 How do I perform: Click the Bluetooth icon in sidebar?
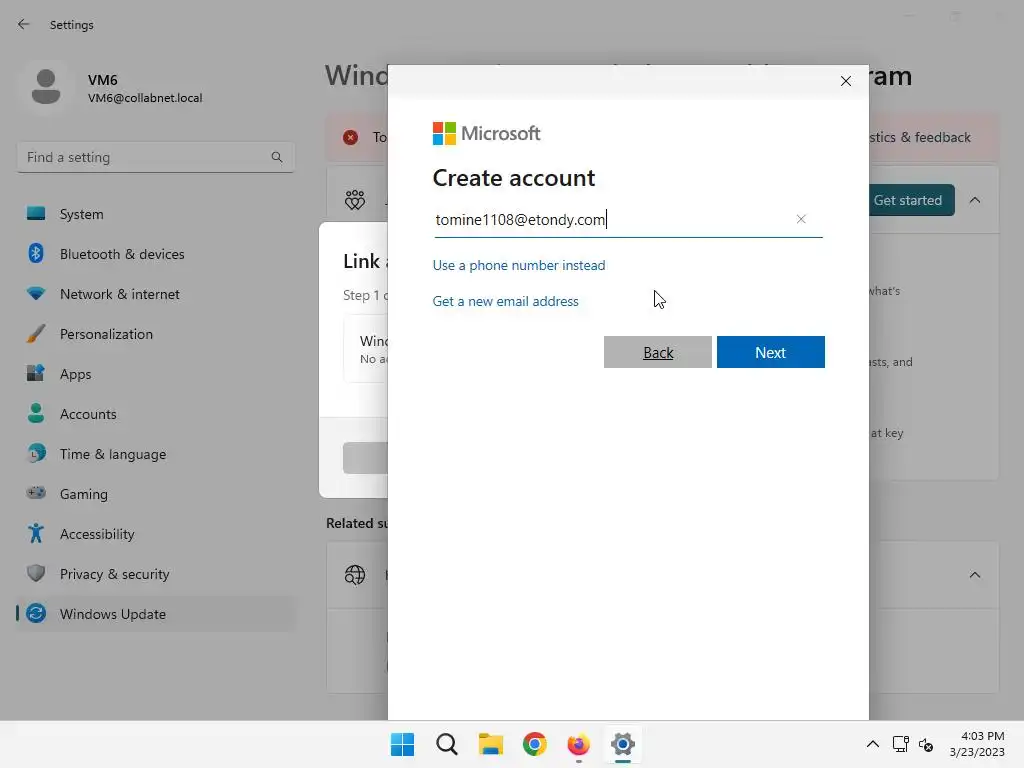pyautogui.click(x=36, y=253)
